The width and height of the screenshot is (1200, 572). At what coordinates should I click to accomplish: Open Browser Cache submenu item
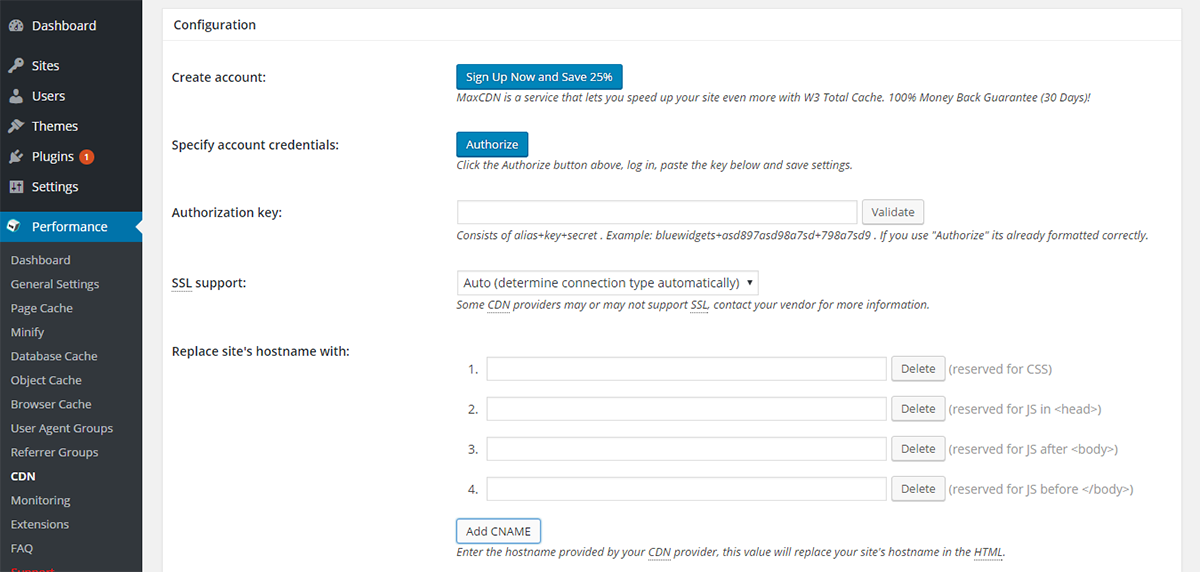tap(51, 404)
